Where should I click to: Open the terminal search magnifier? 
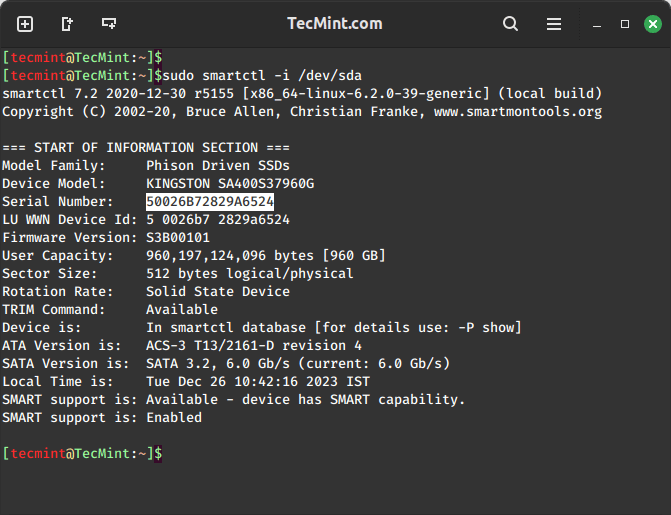pyautogui.click(x=510, y=23)
